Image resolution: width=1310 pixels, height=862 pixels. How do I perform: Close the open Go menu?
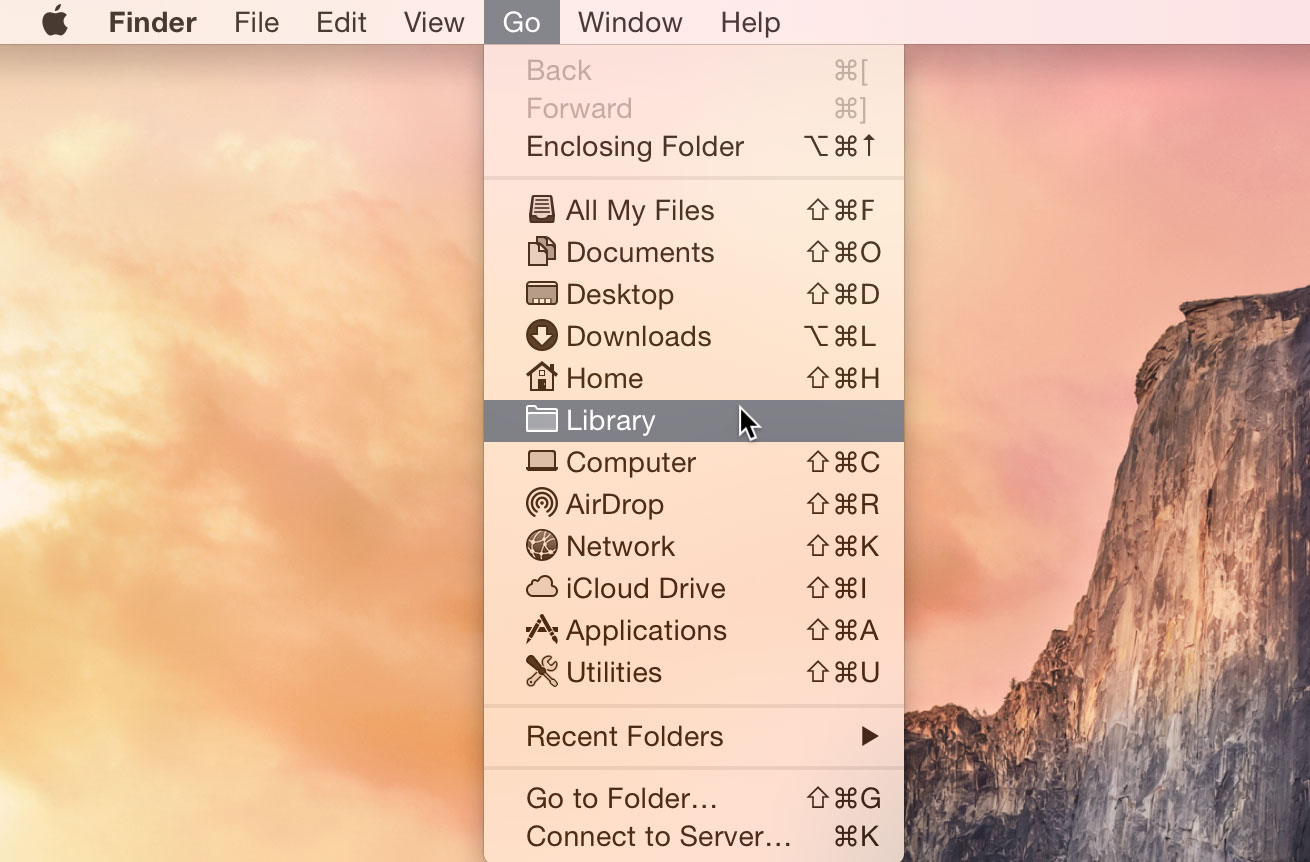pos(522,22)
